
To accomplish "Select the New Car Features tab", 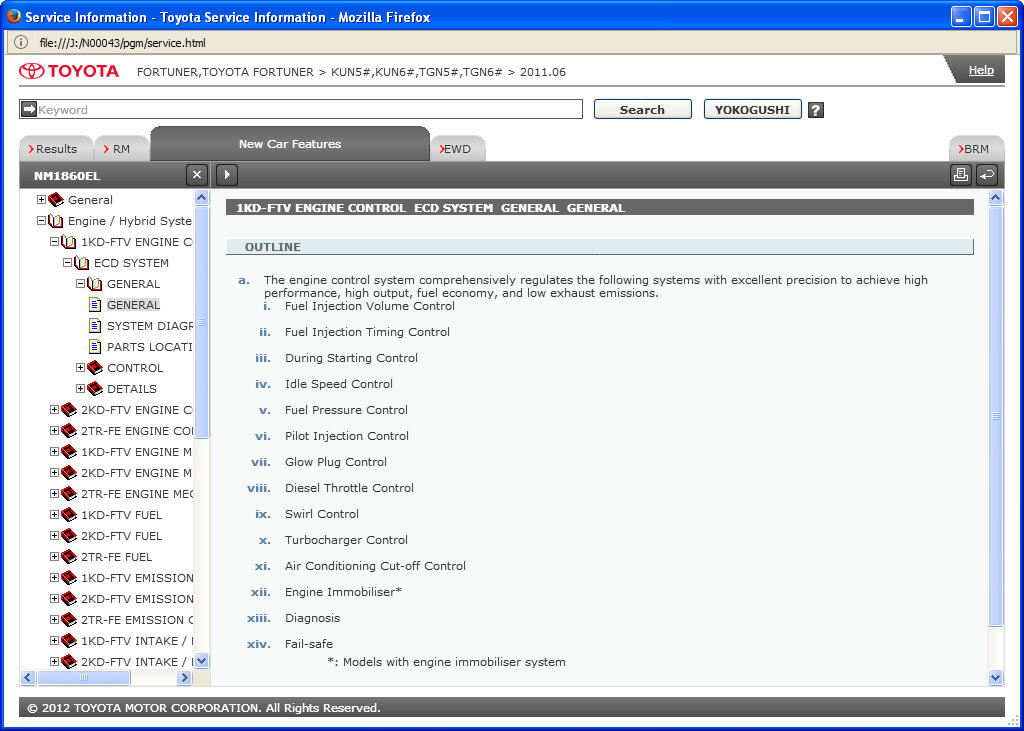I will click(x=290, y=144).
